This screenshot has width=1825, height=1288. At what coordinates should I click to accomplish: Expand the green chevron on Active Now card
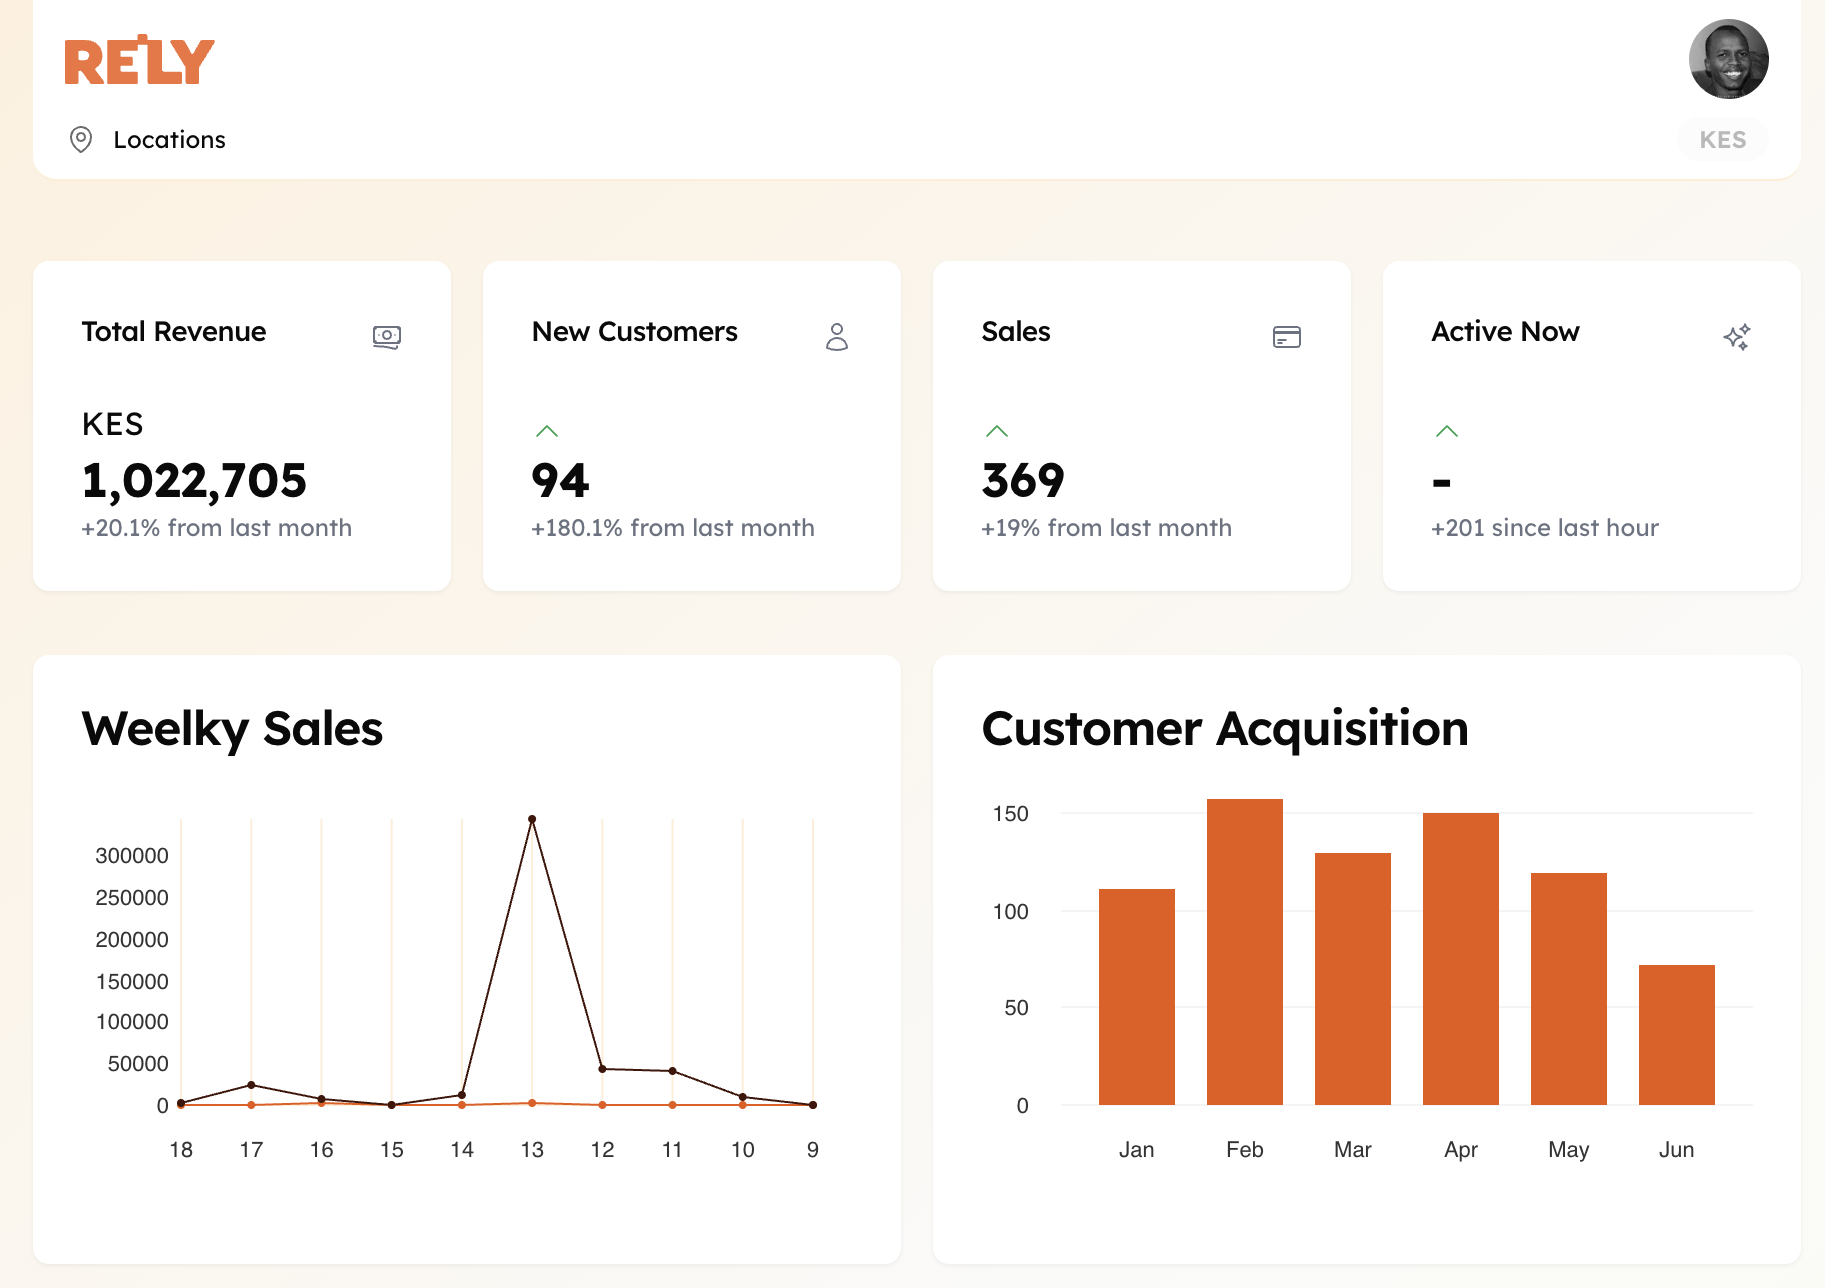click(1447, 430)
